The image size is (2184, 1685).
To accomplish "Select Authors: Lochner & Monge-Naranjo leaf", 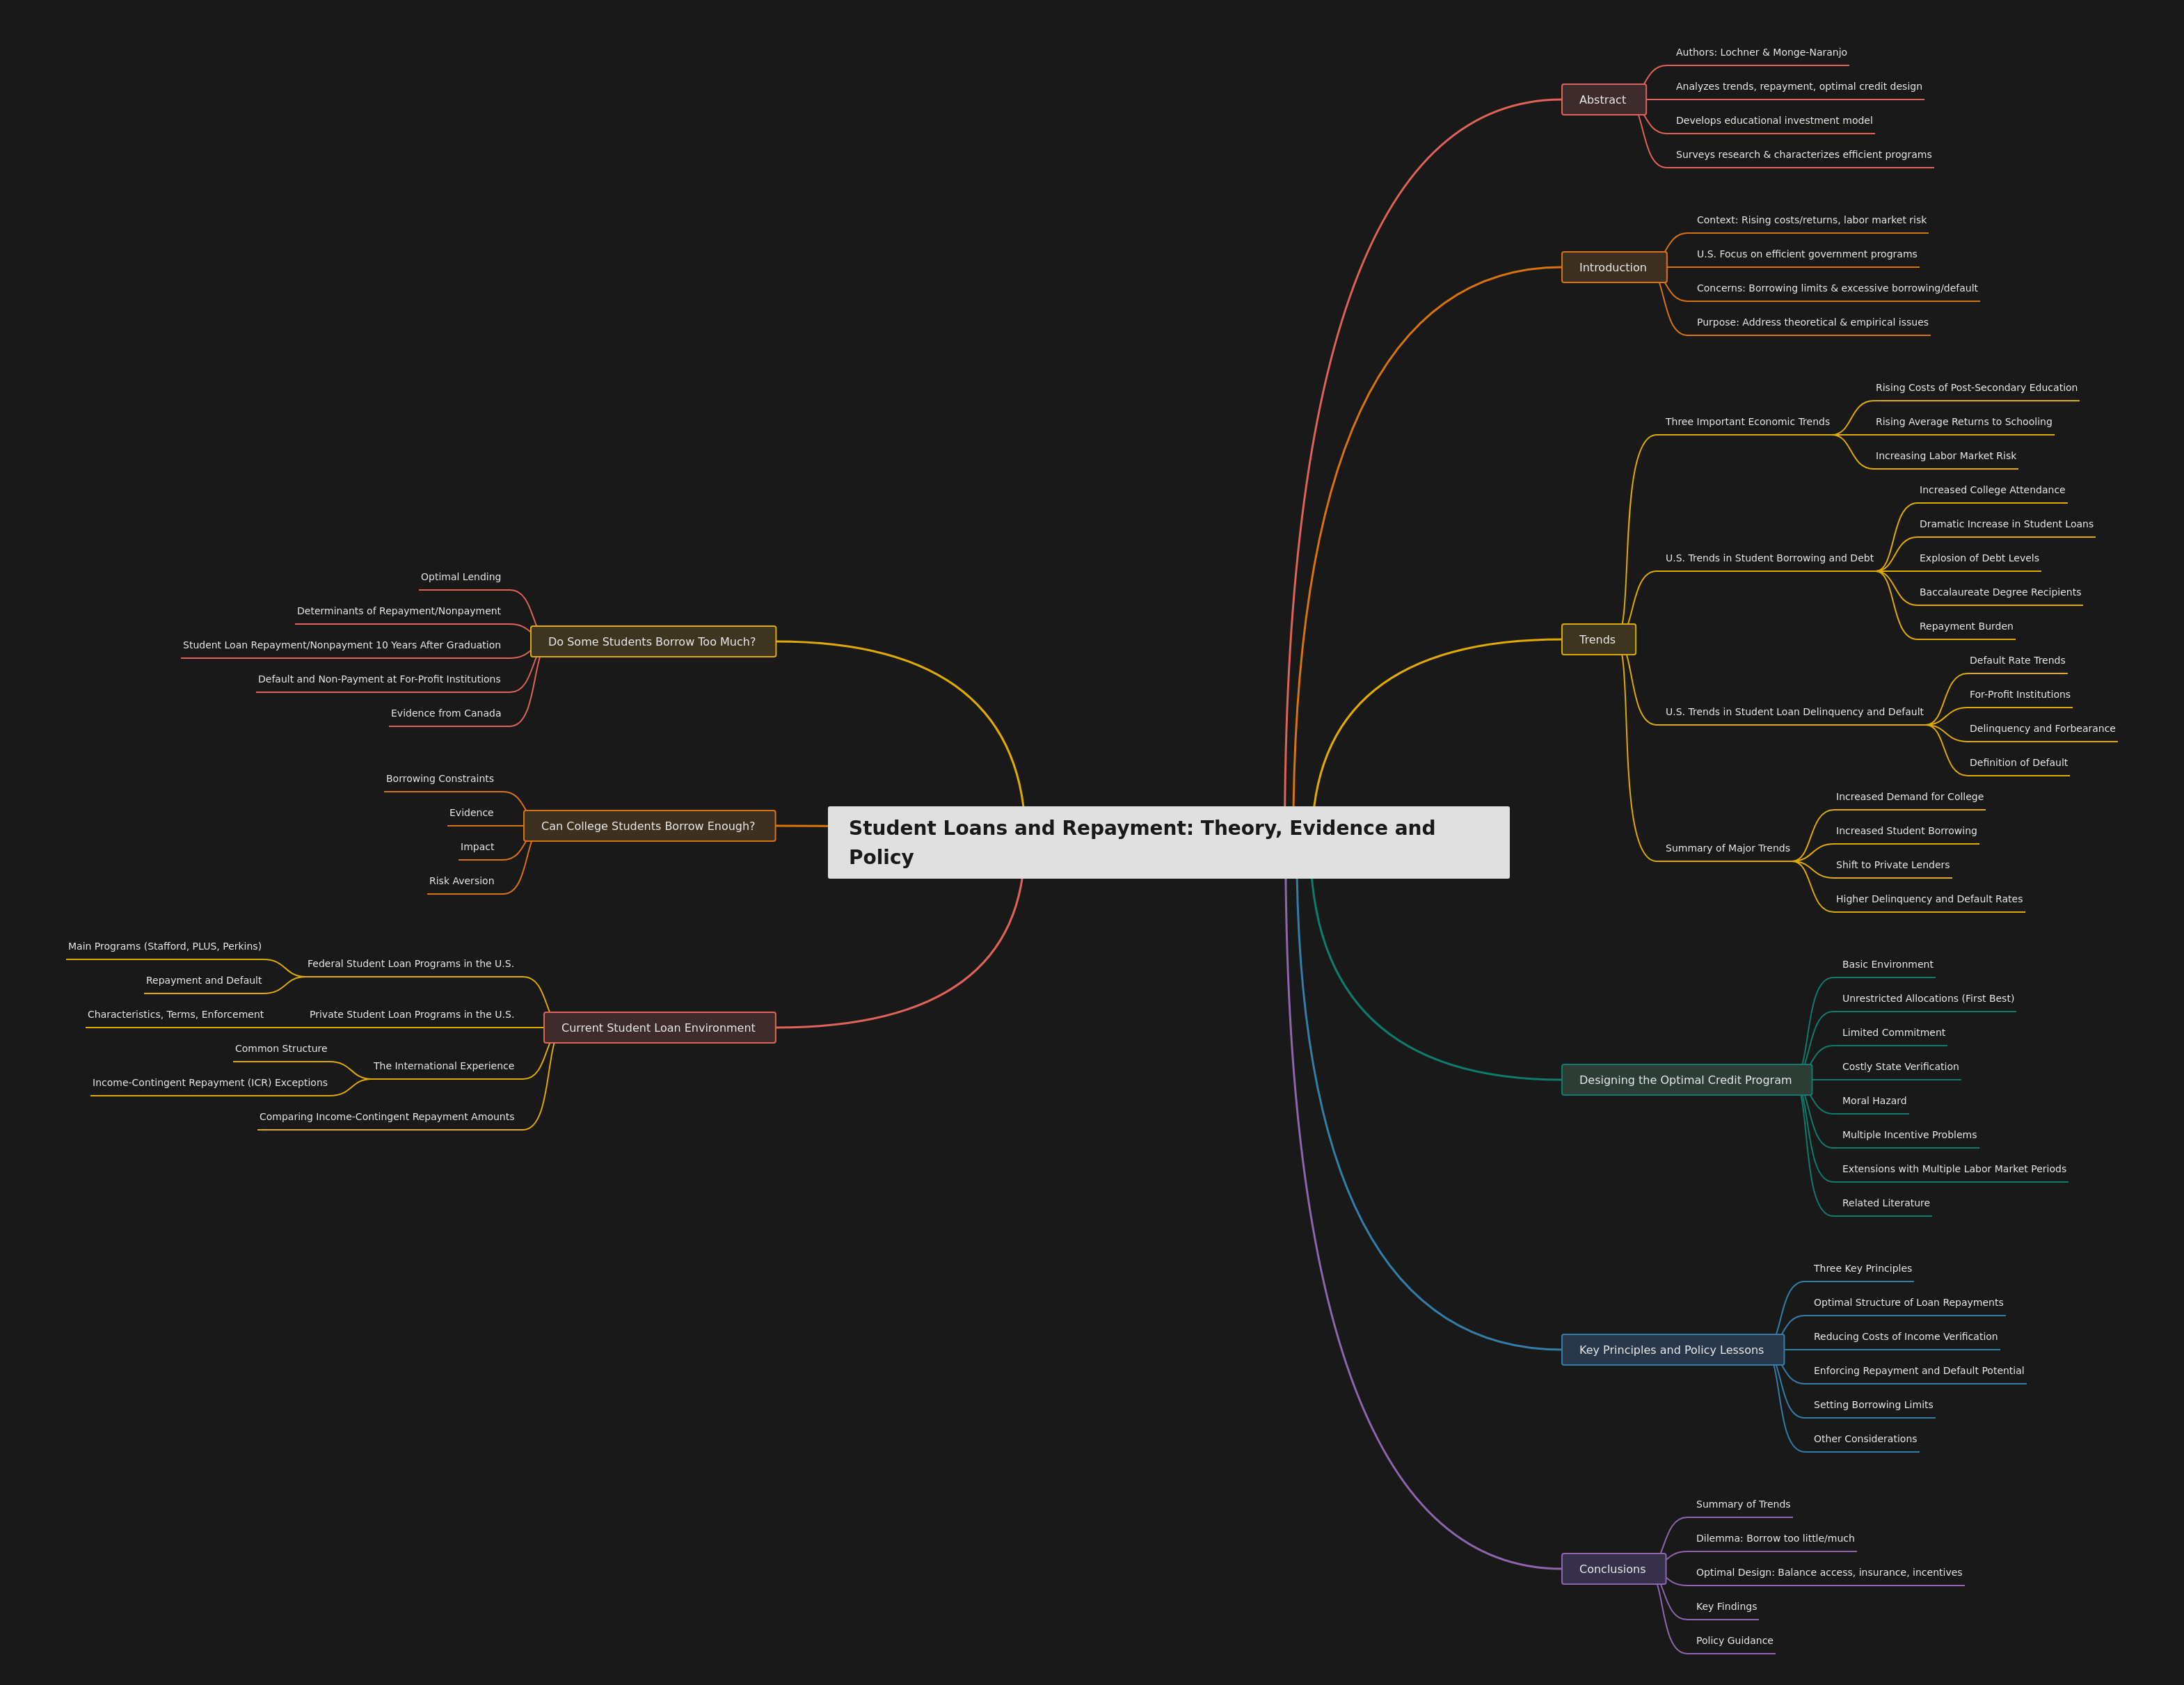I will 1761,53.
